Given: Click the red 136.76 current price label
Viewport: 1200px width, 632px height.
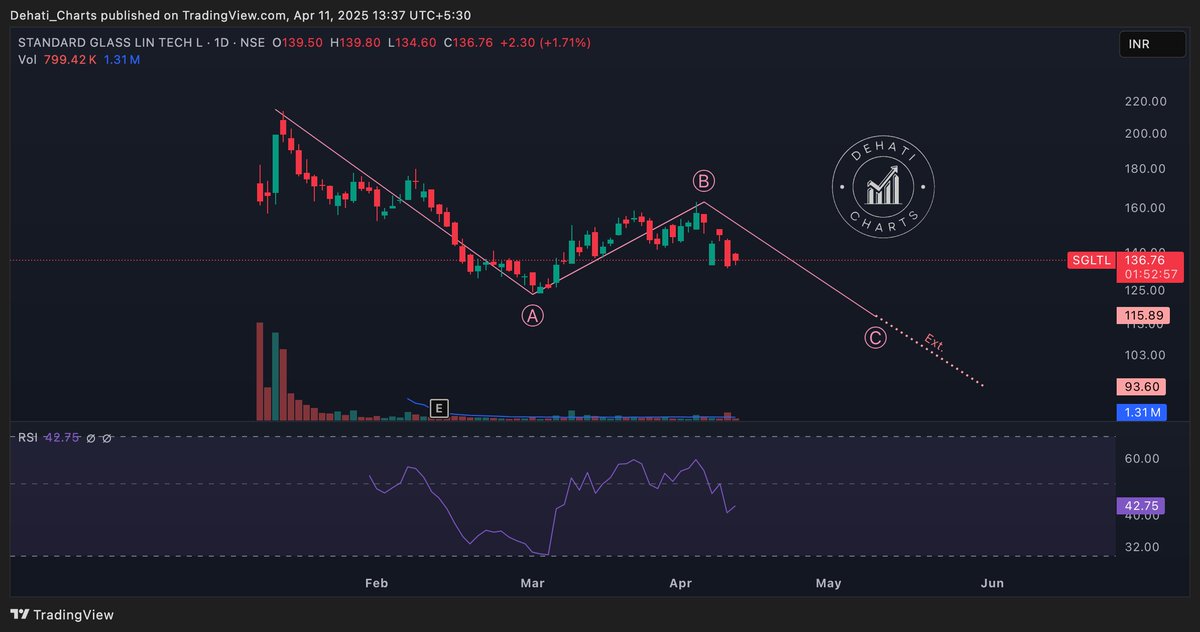Looking at the screenshot, I should 1143,259.
